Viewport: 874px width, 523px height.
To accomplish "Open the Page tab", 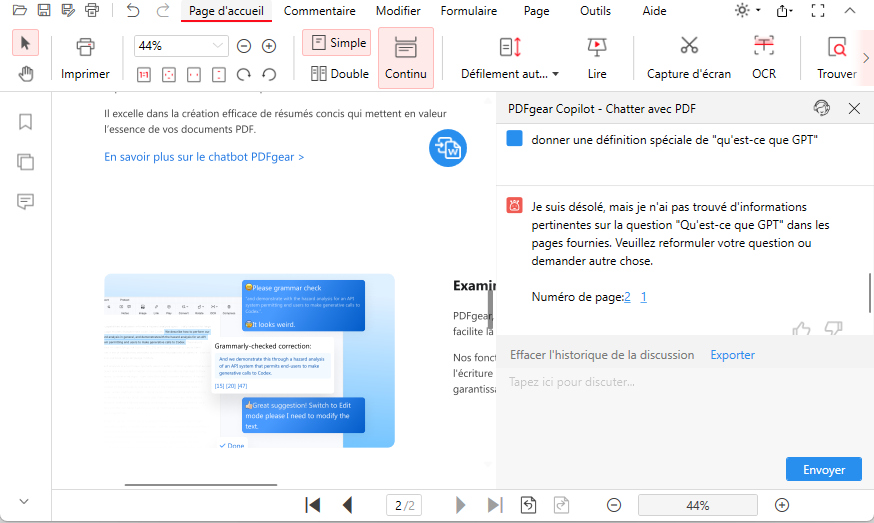I will tap(537, 11).
